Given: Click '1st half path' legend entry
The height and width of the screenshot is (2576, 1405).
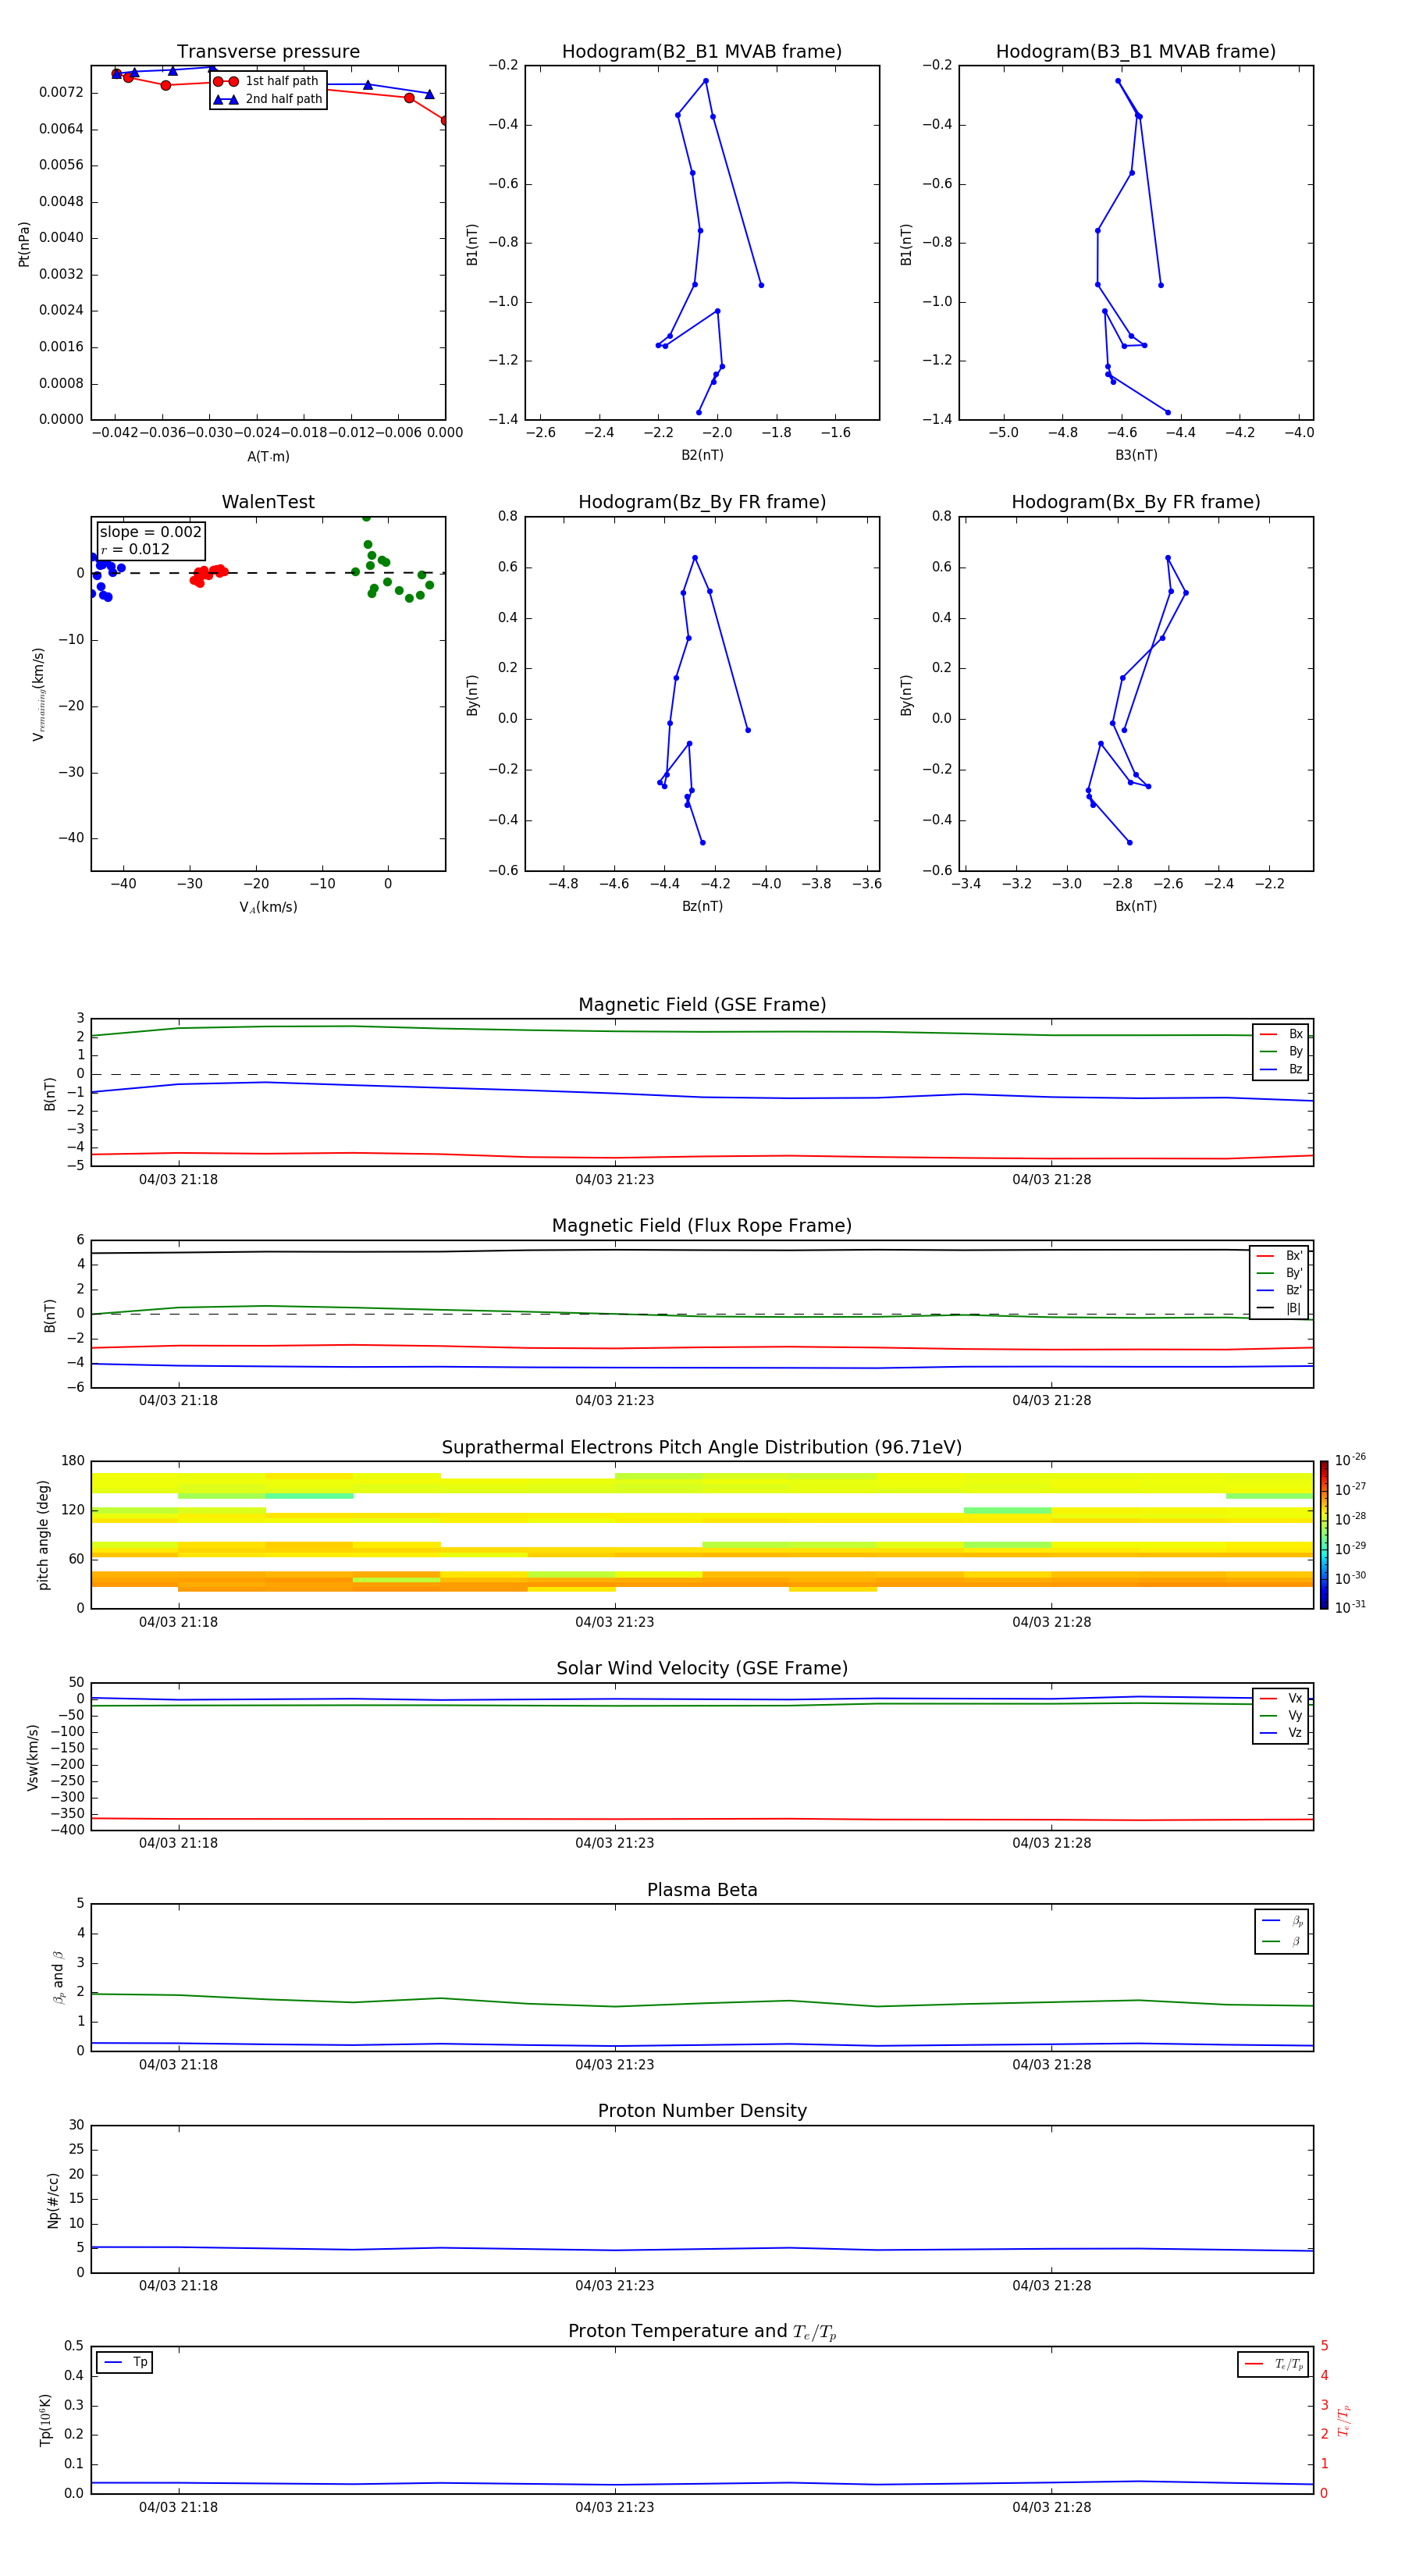Looking at the screenshot, I should (x=267, y=81).
